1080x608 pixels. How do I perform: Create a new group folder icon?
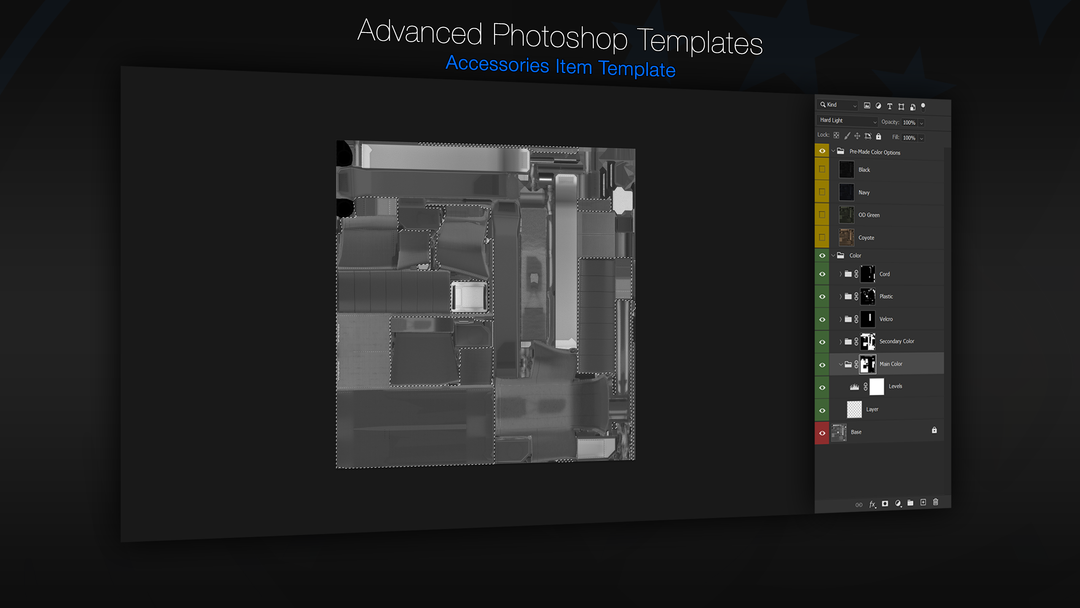[x=911, y=503]
